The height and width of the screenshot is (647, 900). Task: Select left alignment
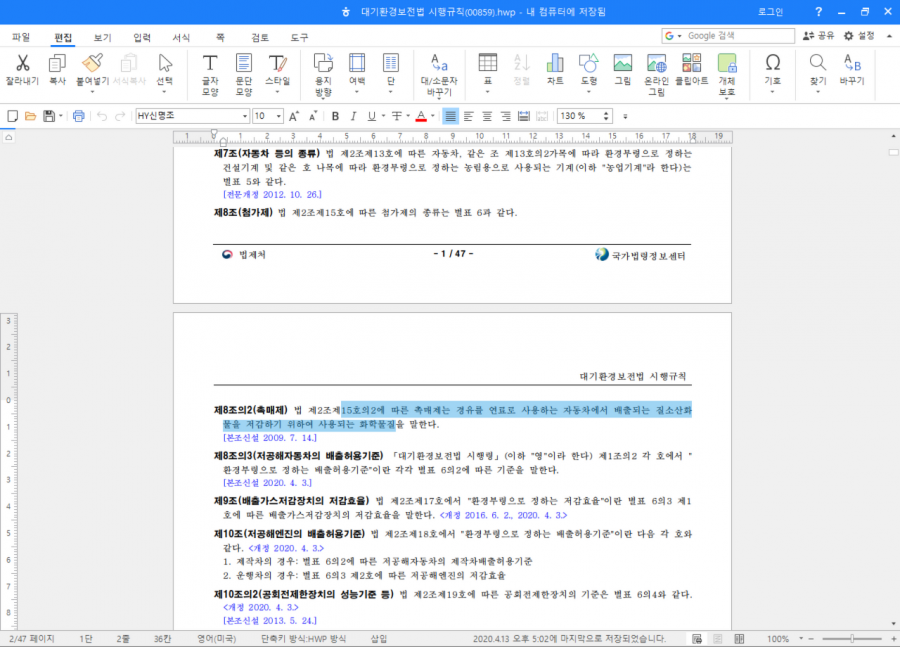(469, 116)
